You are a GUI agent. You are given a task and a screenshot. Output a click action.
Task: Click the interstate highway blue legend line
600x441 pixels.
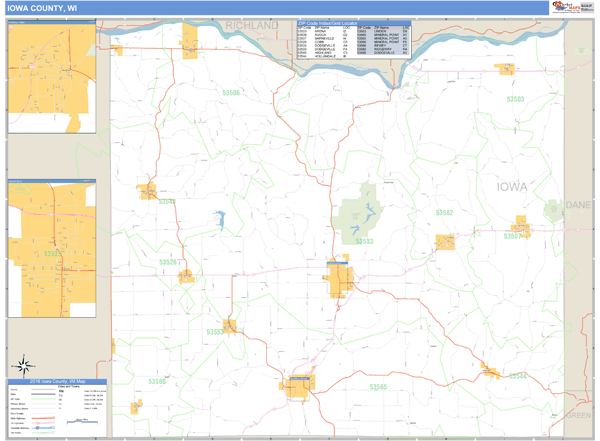click(43, 428)
